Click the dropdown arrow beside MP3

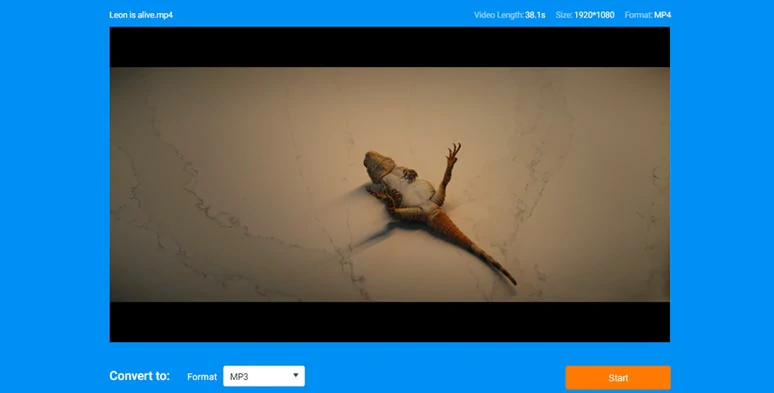pyautogui.click(x=296, y=376)
